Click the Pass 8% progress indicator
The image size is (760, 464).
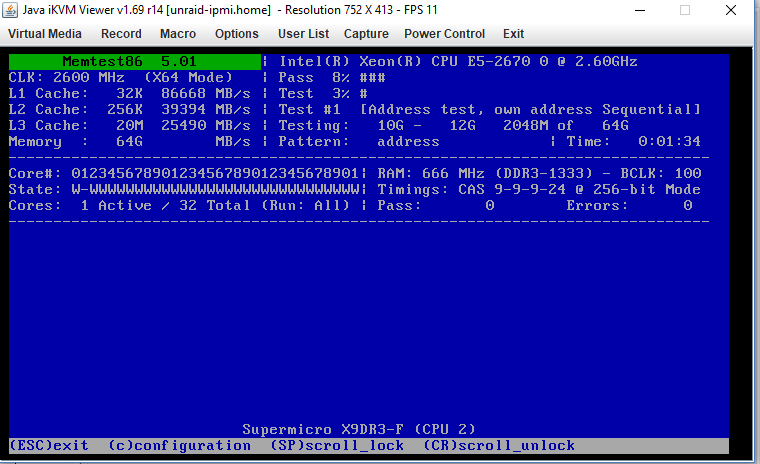click(x=332, y=78)
